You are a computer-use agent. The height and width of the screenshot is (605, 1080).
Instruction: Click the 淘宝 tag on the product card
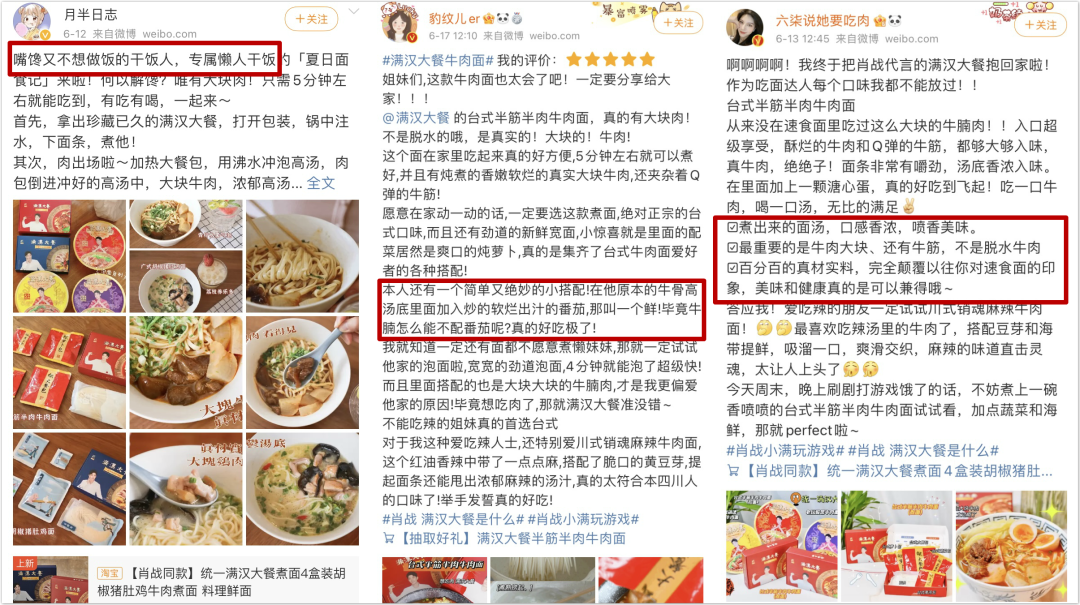click(110, 573)
